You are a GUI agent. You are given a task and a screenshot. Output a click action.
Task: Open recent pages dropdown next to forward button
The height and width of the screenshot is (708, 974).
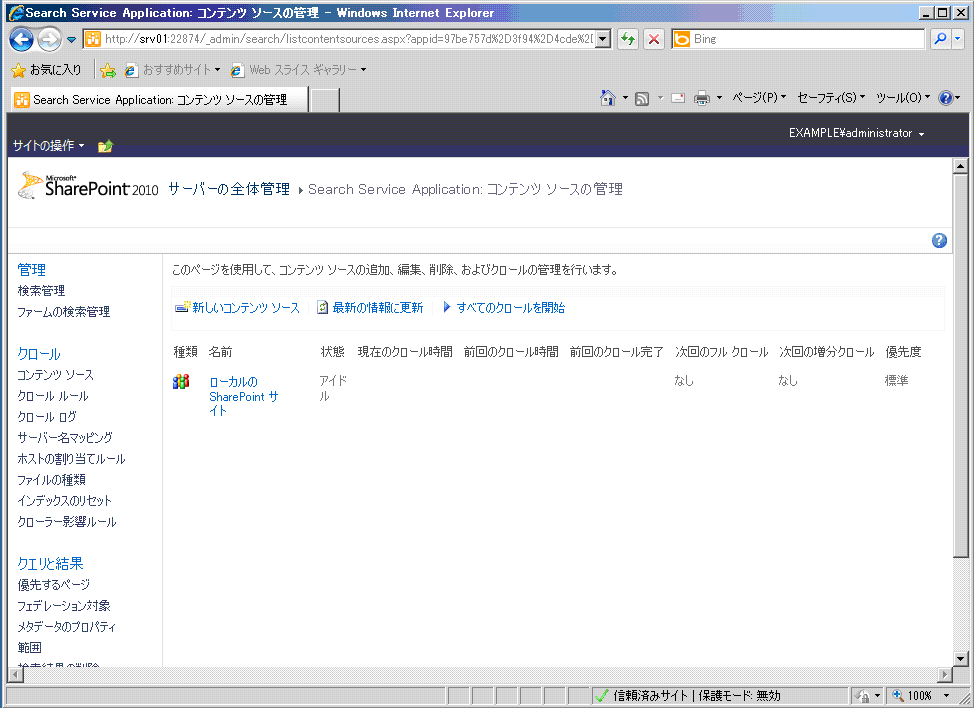point(71,40)
